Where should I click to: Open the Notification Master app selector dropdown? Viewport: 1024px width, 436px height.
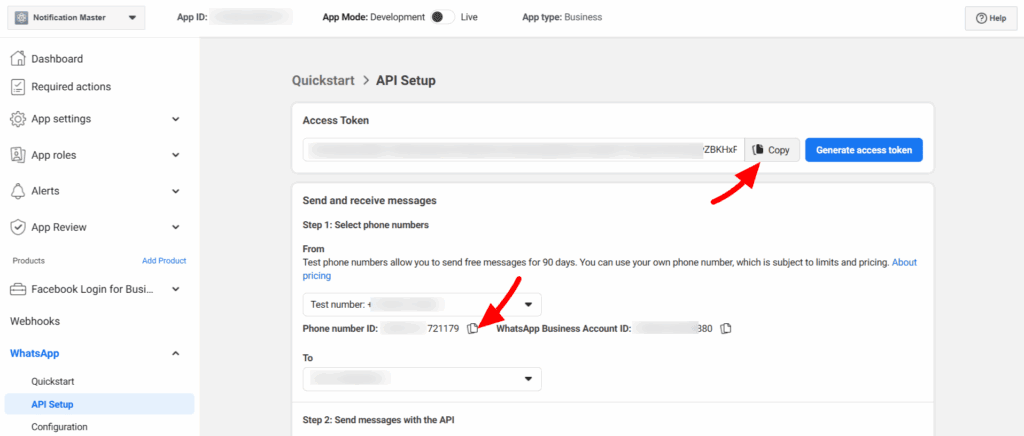point(76,18)
